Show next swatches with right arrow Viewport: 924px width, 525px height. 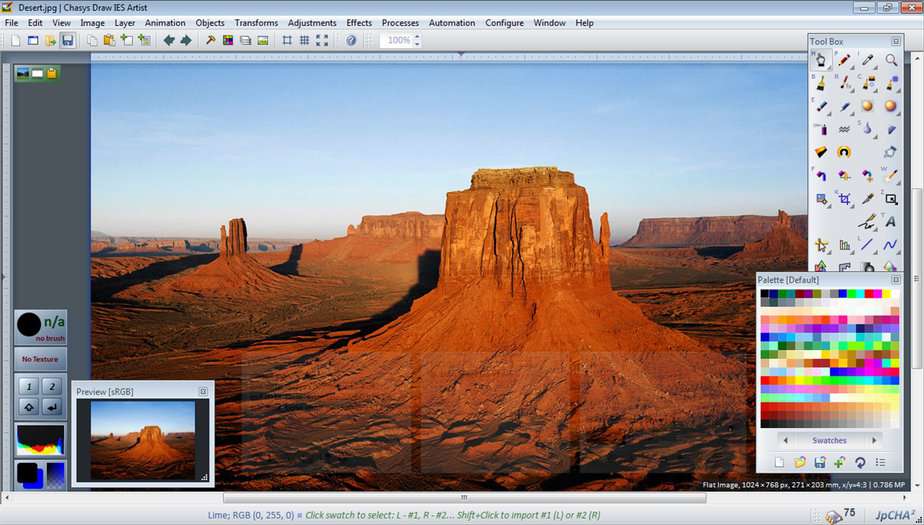(874, 440)
